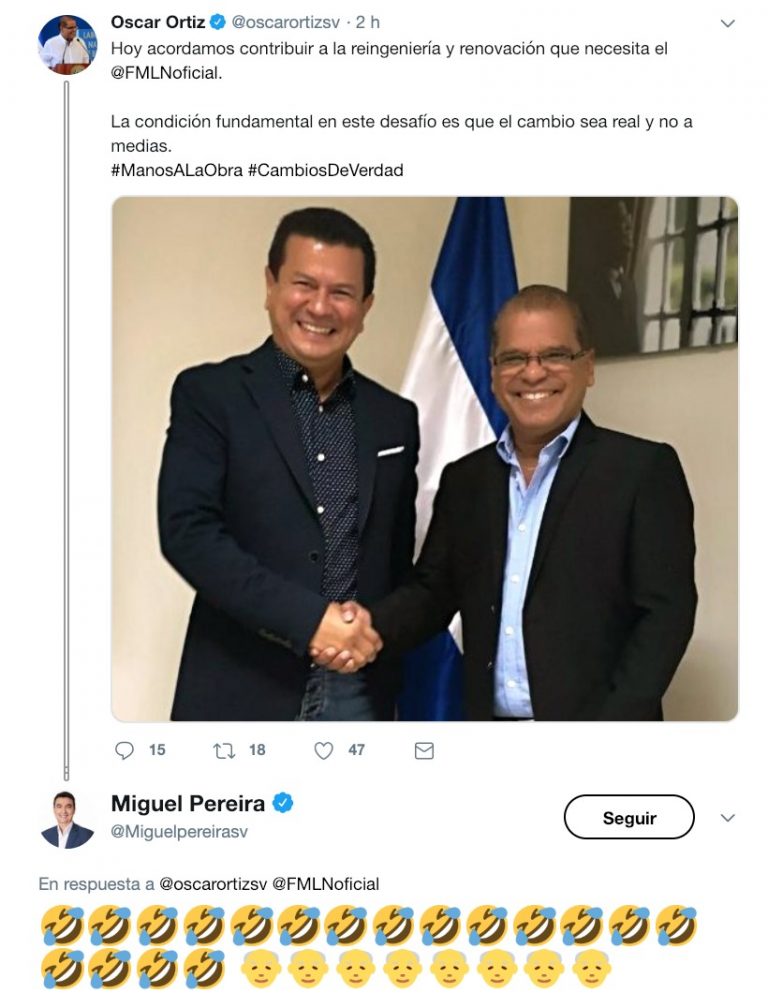This screenshot has height=1008, width=768.
Task: Click the Oscar Ortiz display name
Action: (157, 22)
